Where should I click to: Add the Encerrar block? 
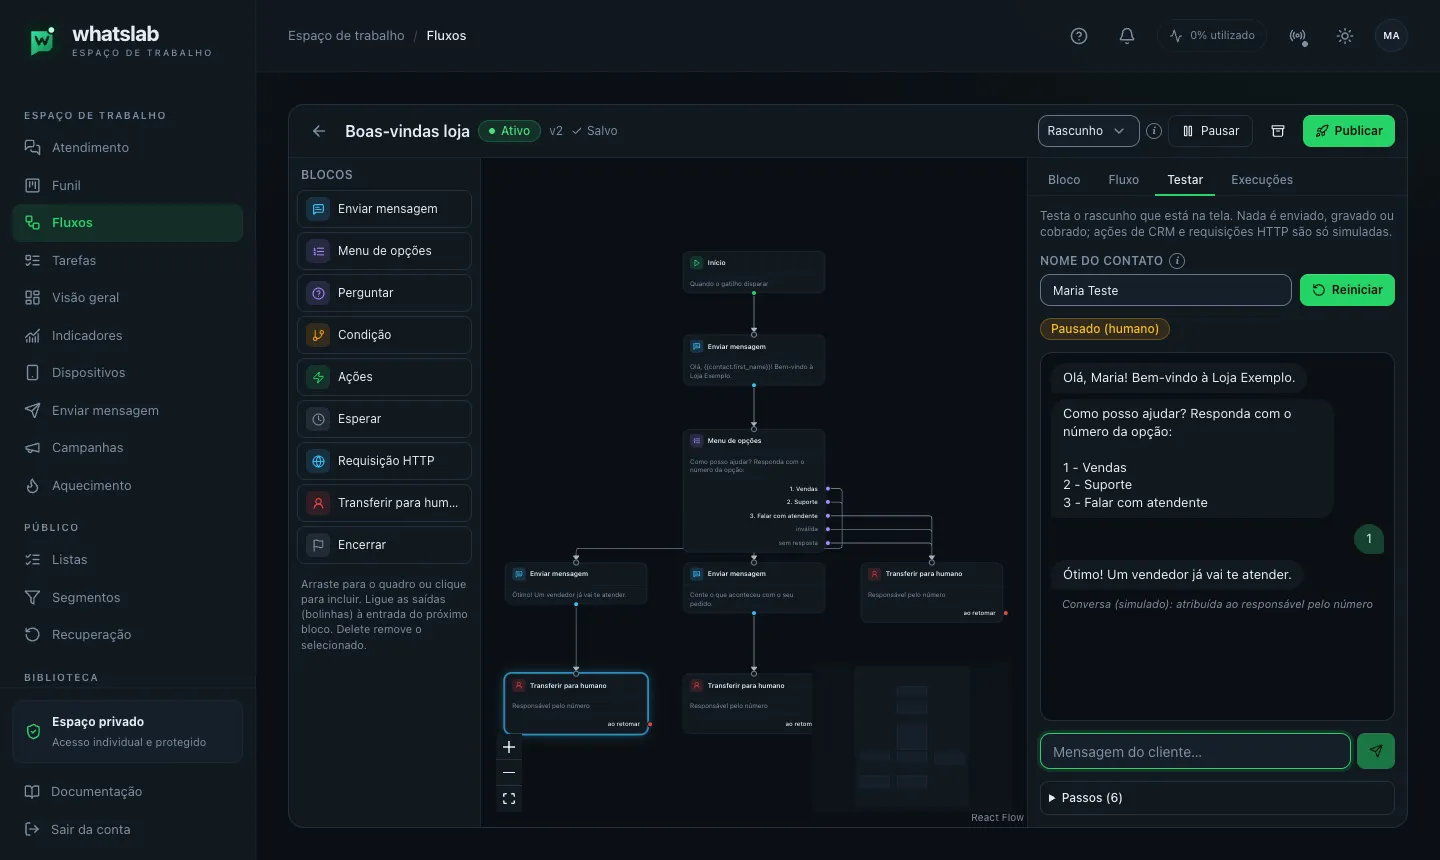(384, 545)
